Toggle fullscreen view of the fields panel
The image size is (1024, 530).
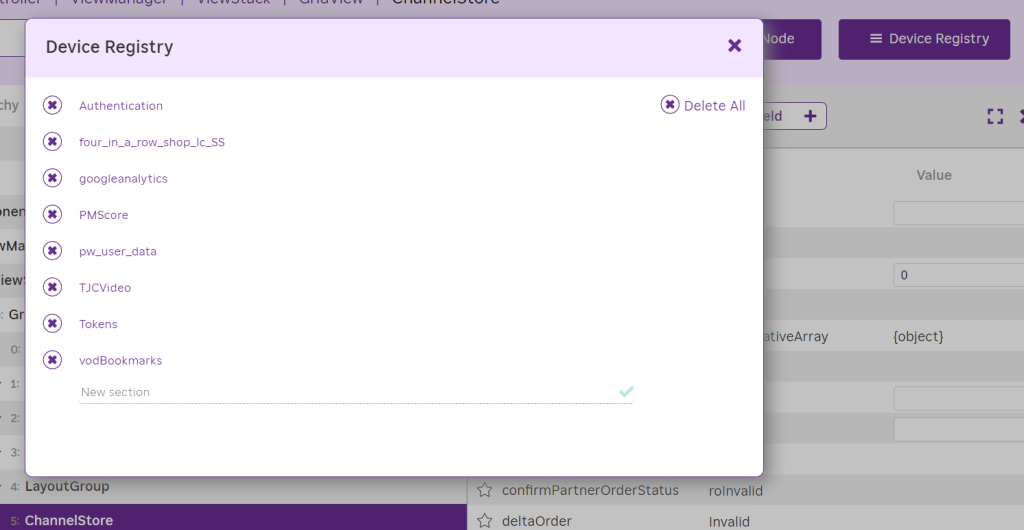click(x=995, y=116)
